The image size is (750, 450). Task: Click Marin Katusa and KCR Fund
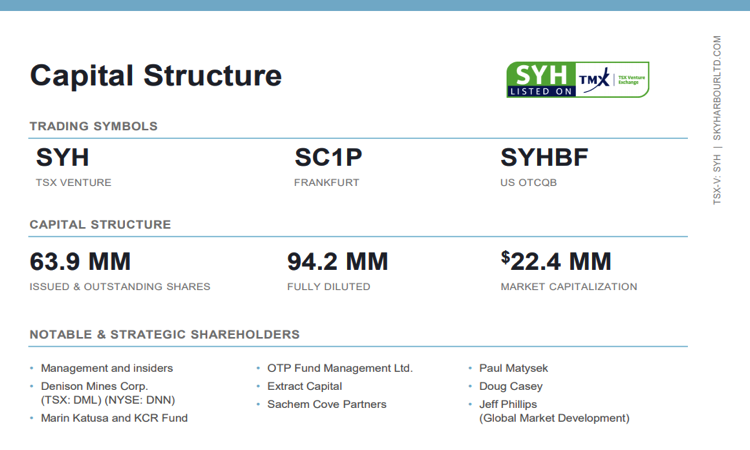click(x=114, y=418)
